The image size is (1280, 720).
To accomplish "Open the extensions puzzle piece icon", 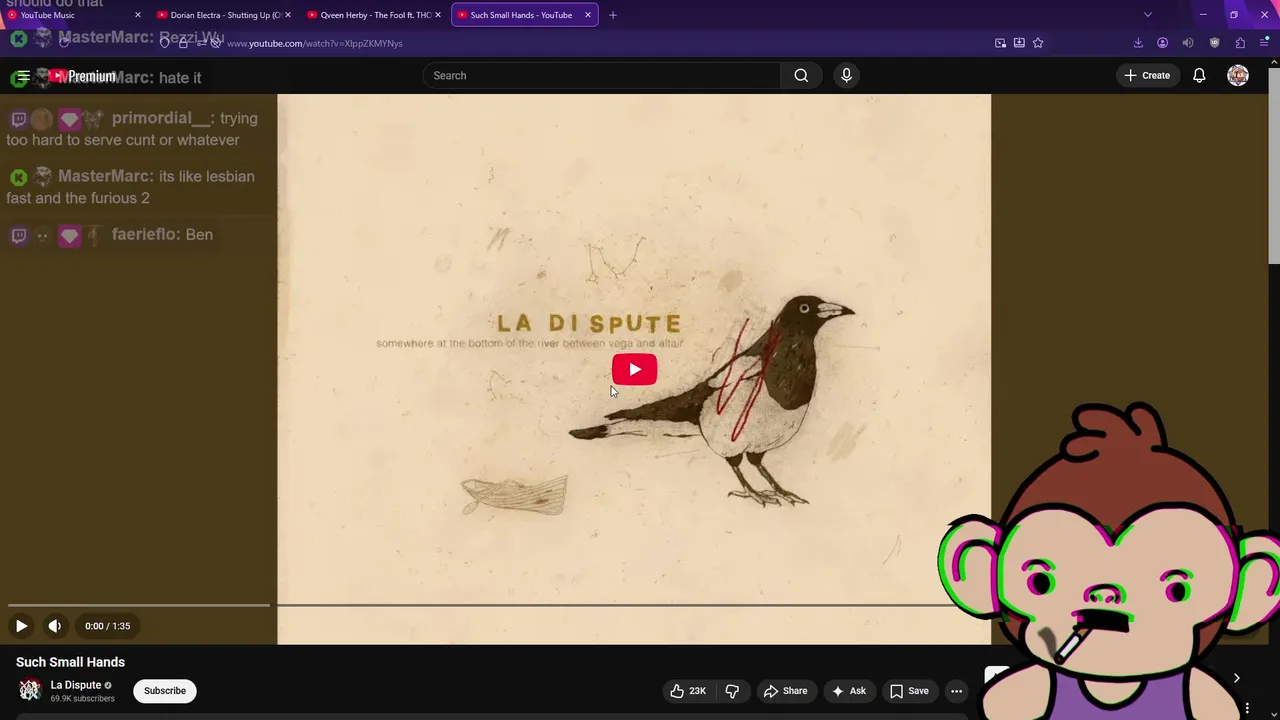I will click(x=1240, y=43).
